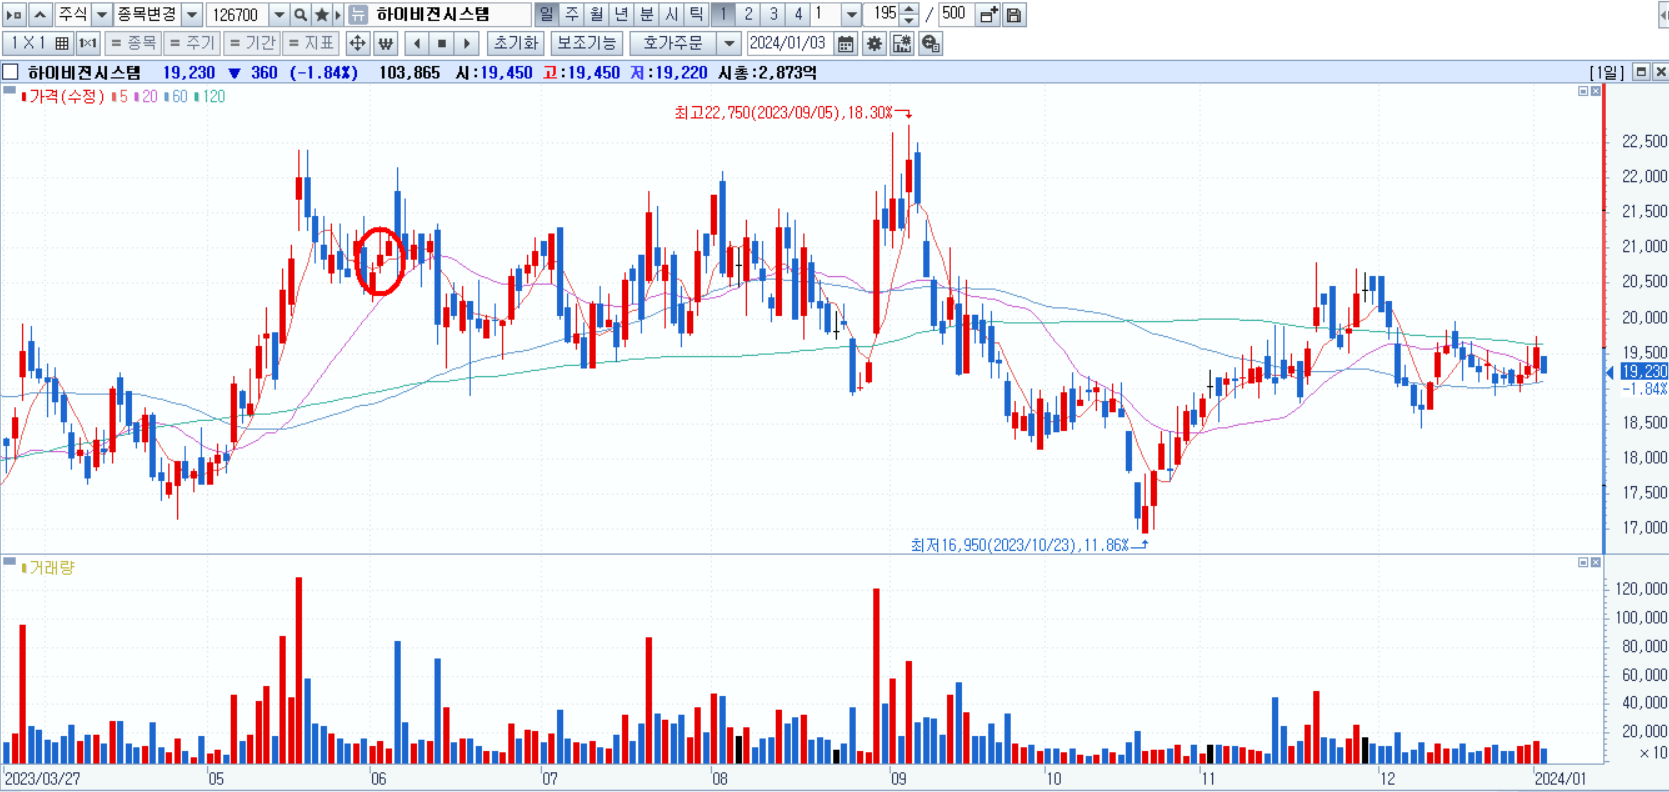Toggle the 주기 sync button
This screenshot has width=1669, height=792.
click(192, 43)
